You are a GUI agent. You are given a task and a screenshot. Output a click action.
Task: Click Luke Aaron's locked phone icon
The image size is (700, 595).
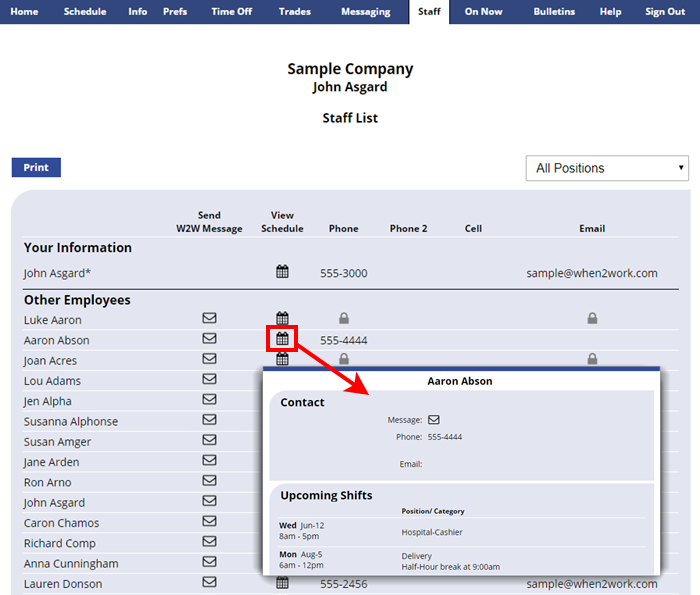pos(344,318)
